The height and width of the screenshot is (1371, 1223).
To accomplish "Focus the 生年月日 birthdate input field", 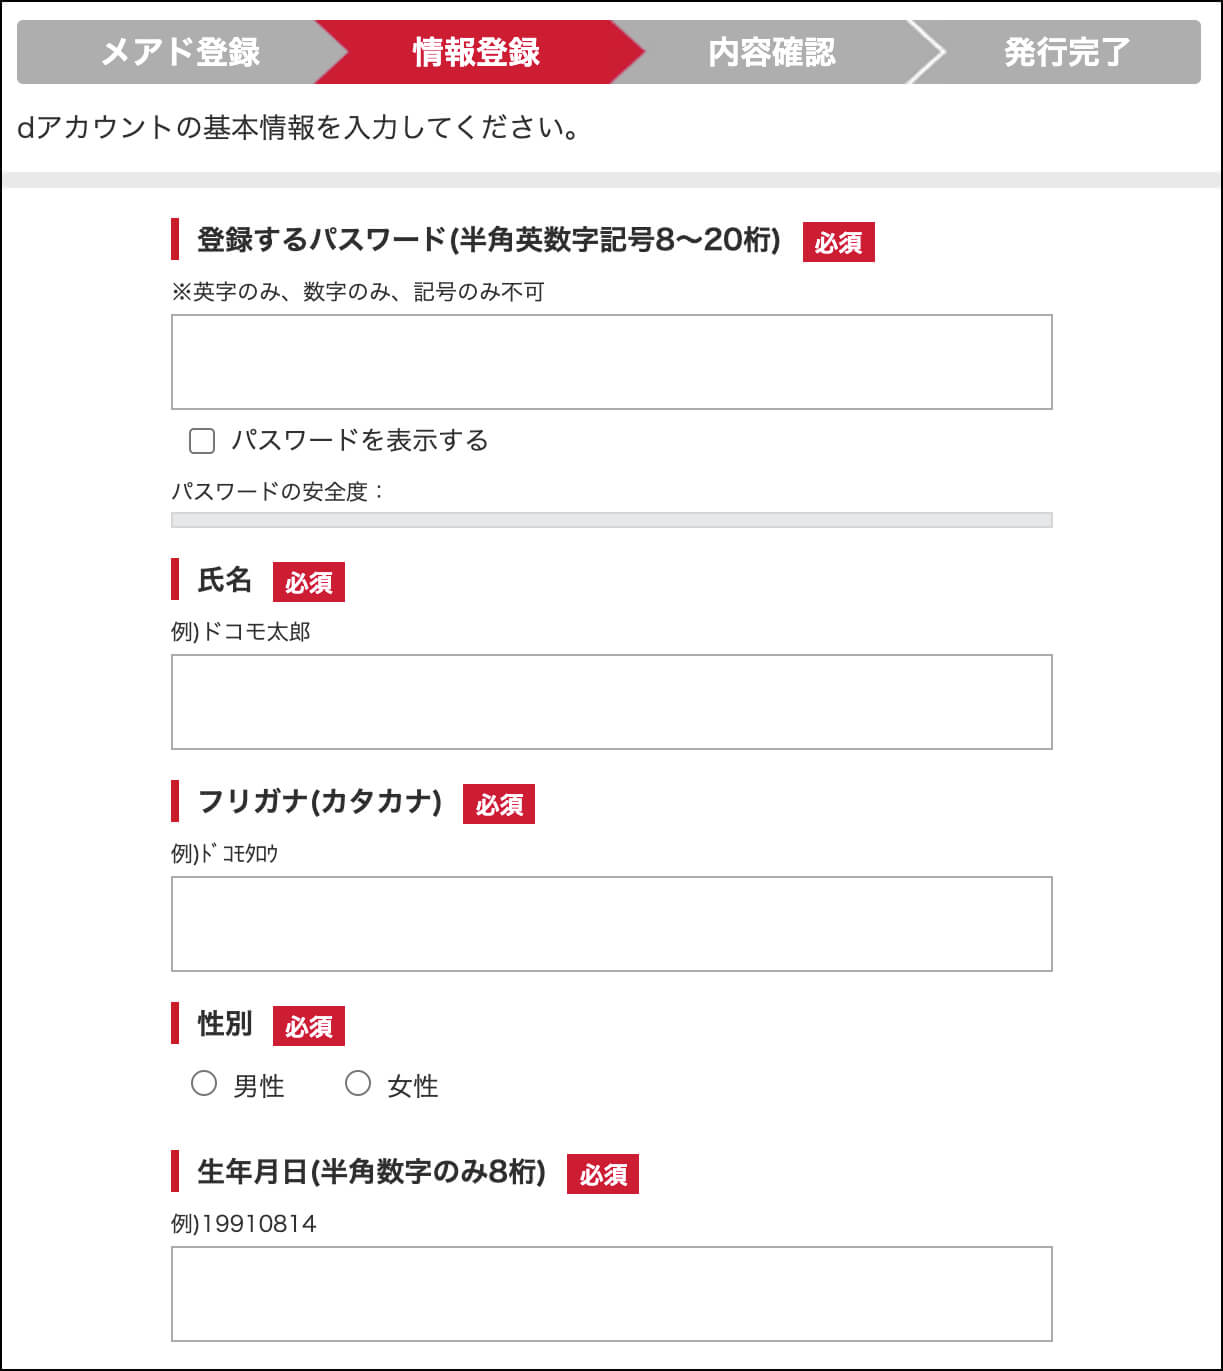I will pyautogui.click(x=612, y=1294).
